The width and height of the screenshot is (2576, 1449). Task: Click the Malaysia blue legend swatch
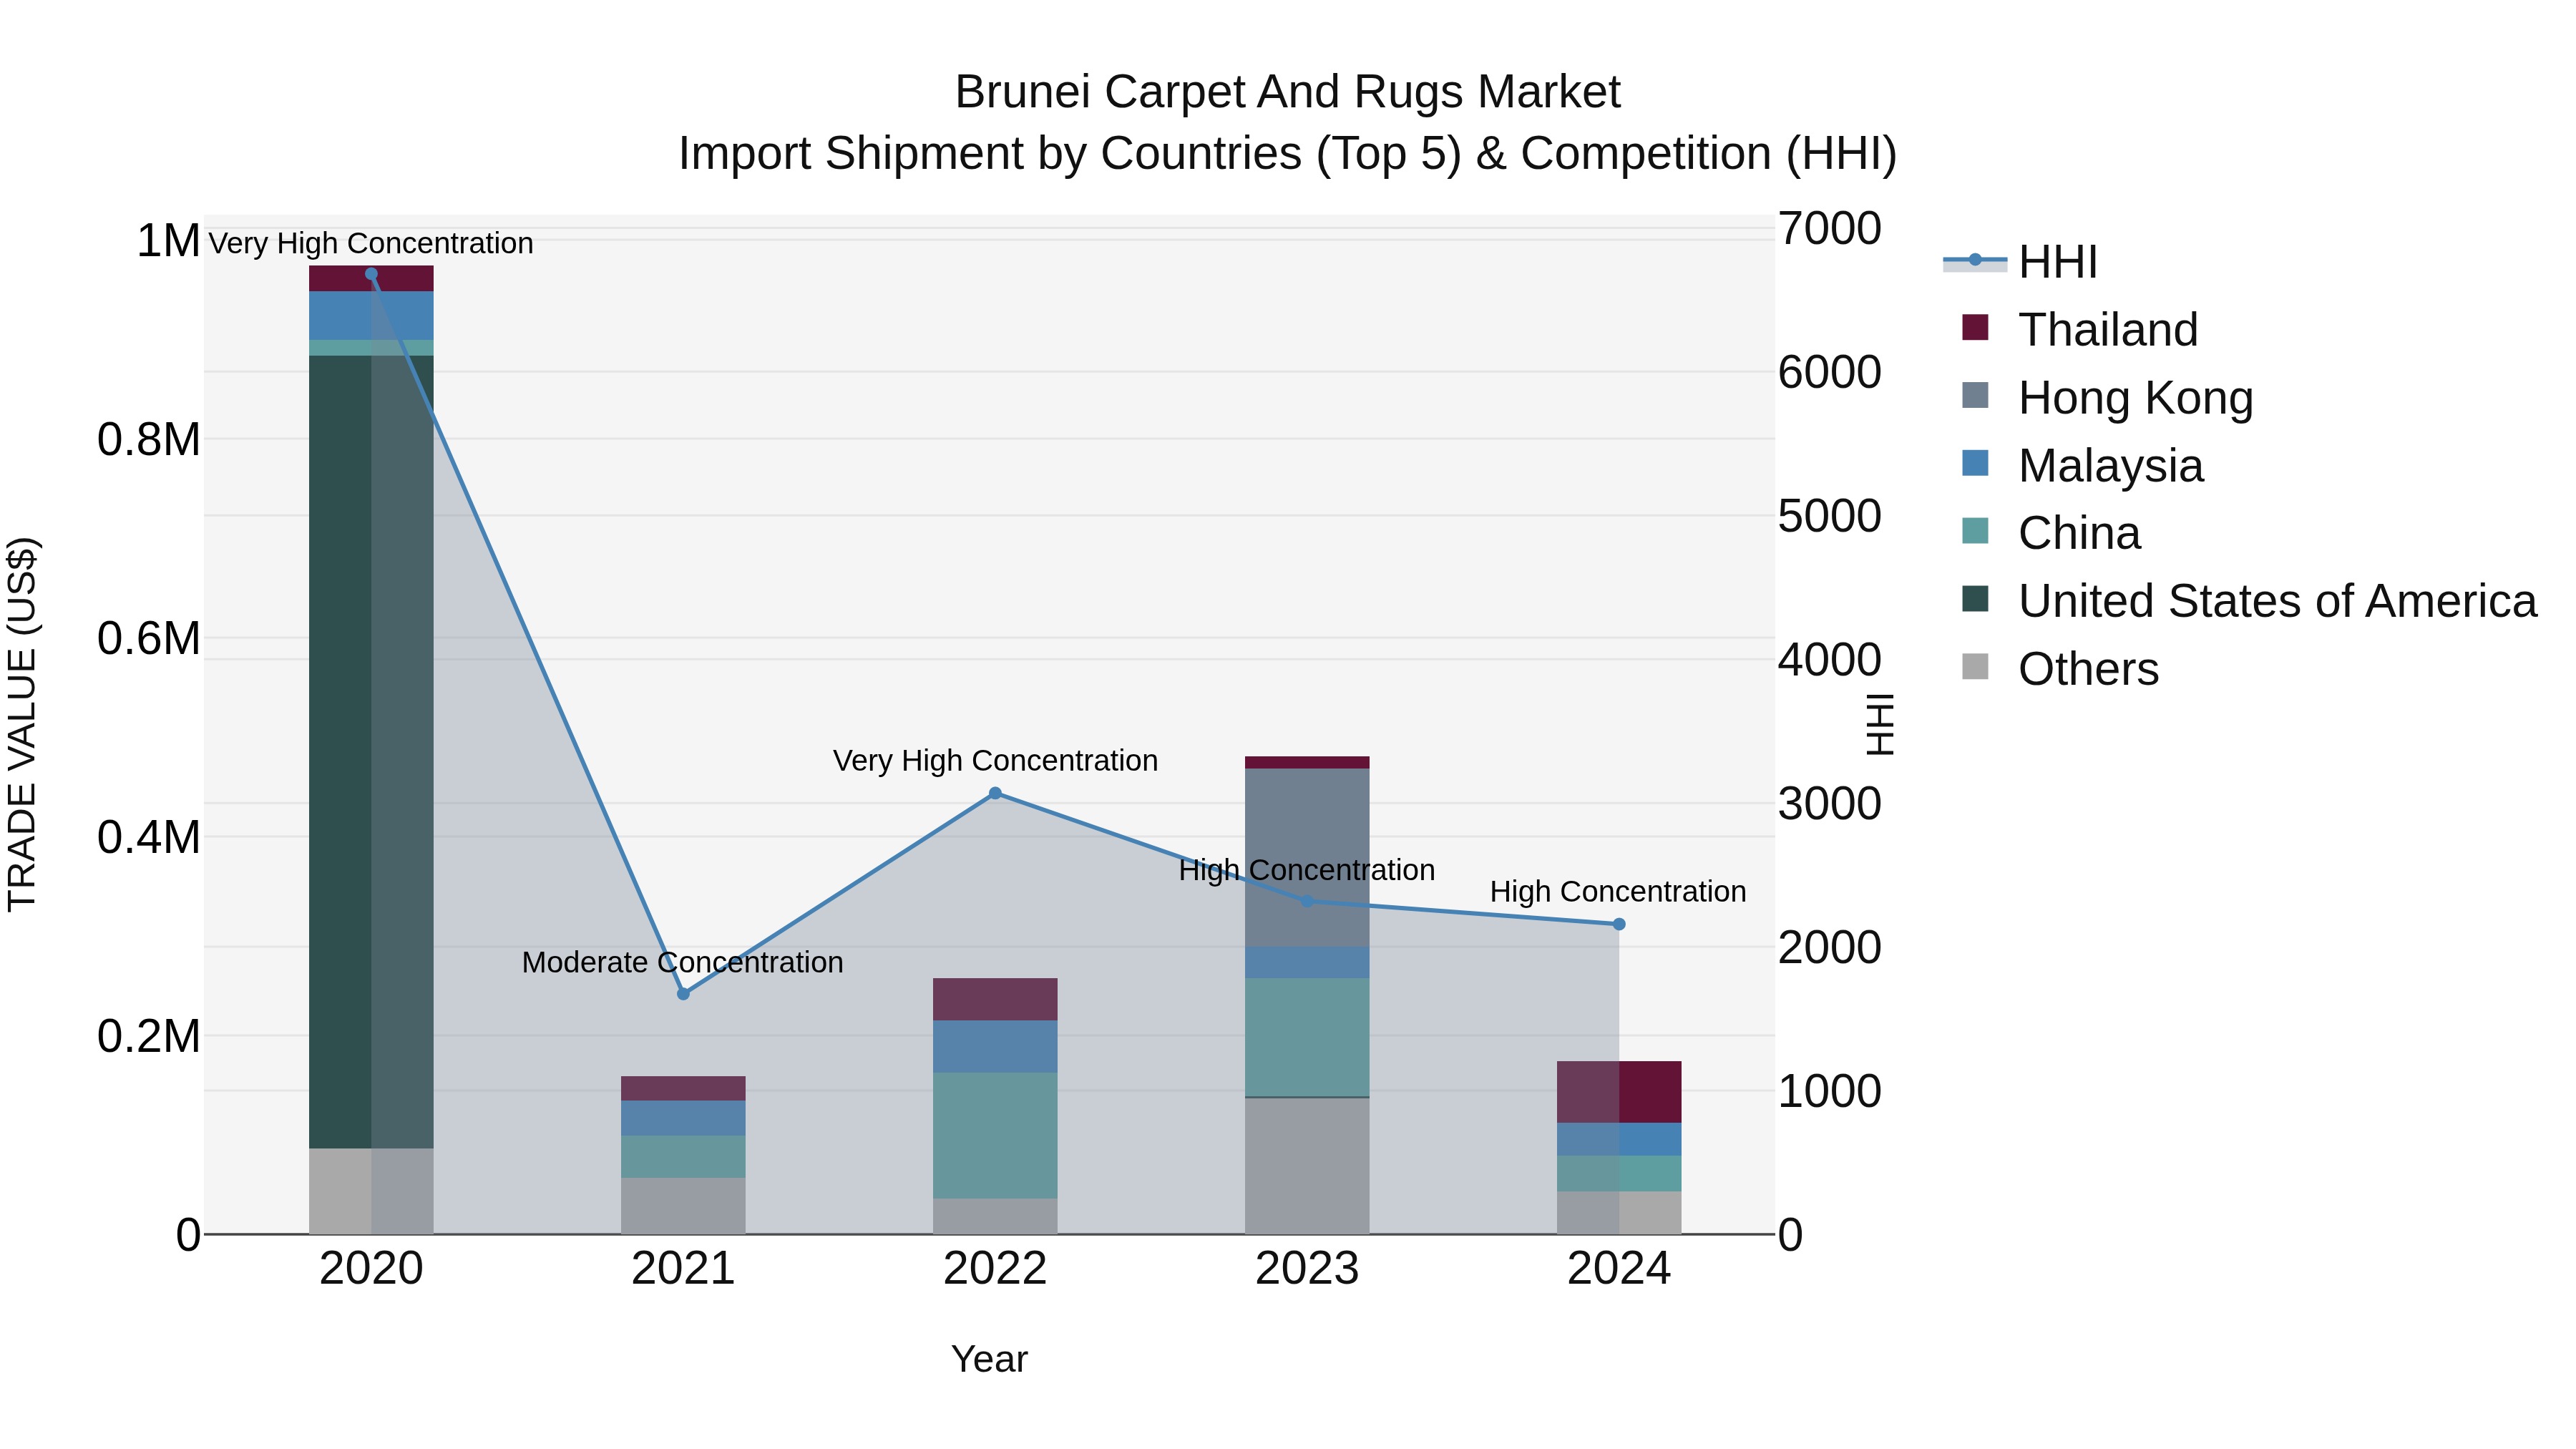tap(1975, 463)
